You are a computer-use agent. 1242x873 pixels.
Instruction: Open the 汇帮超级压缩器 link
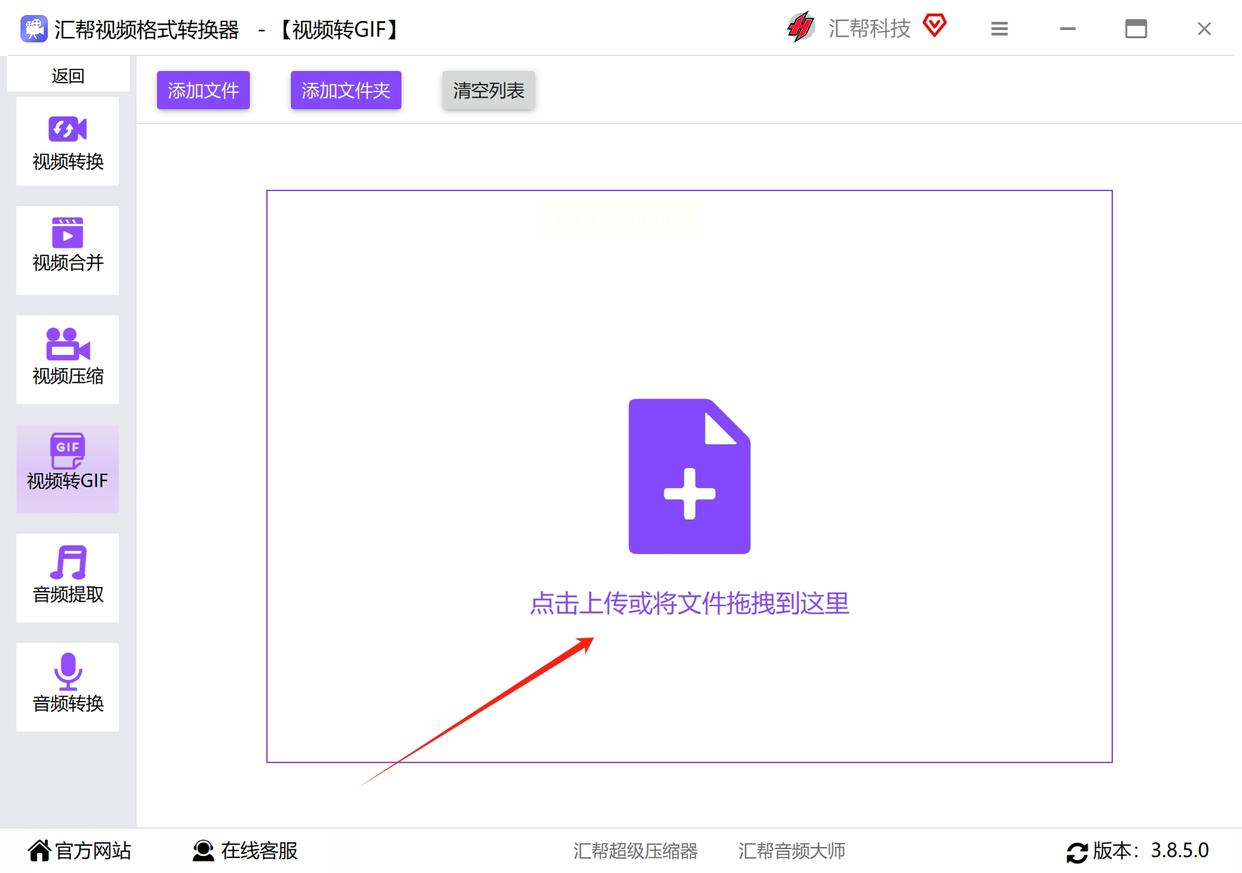coord(636,851)
